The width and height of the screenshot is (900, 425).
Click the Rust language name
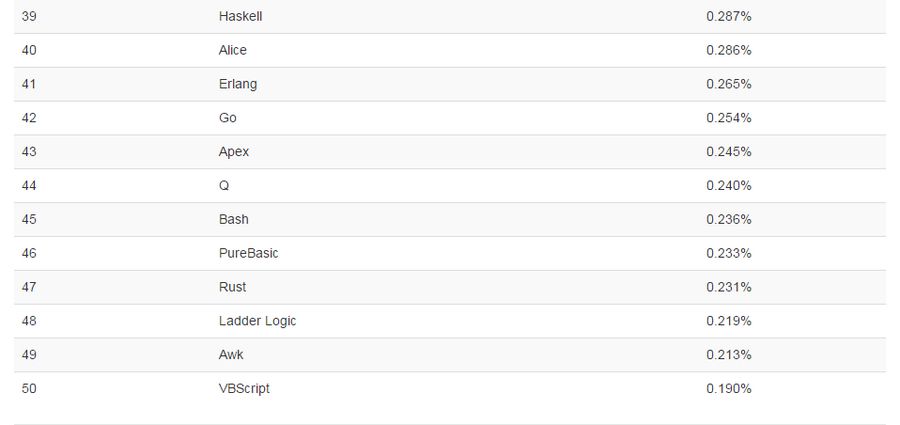click(x=232, y=287)
